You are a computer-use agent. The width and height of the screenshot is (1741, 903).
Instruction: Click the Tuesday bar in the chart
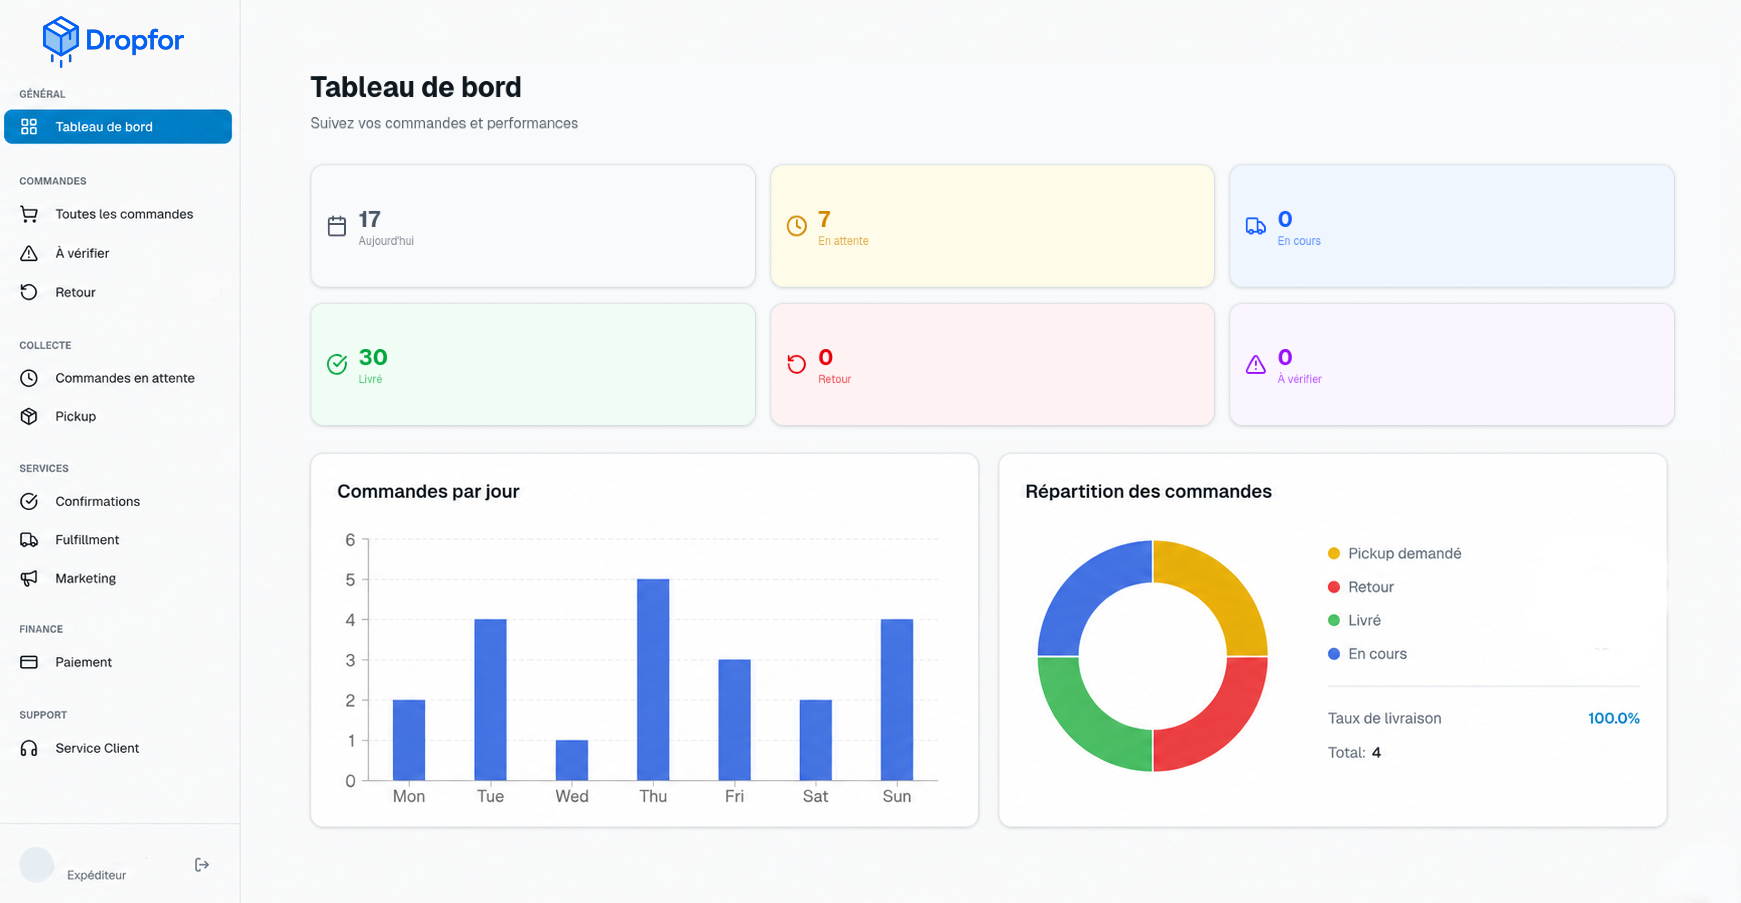point(490,700)
